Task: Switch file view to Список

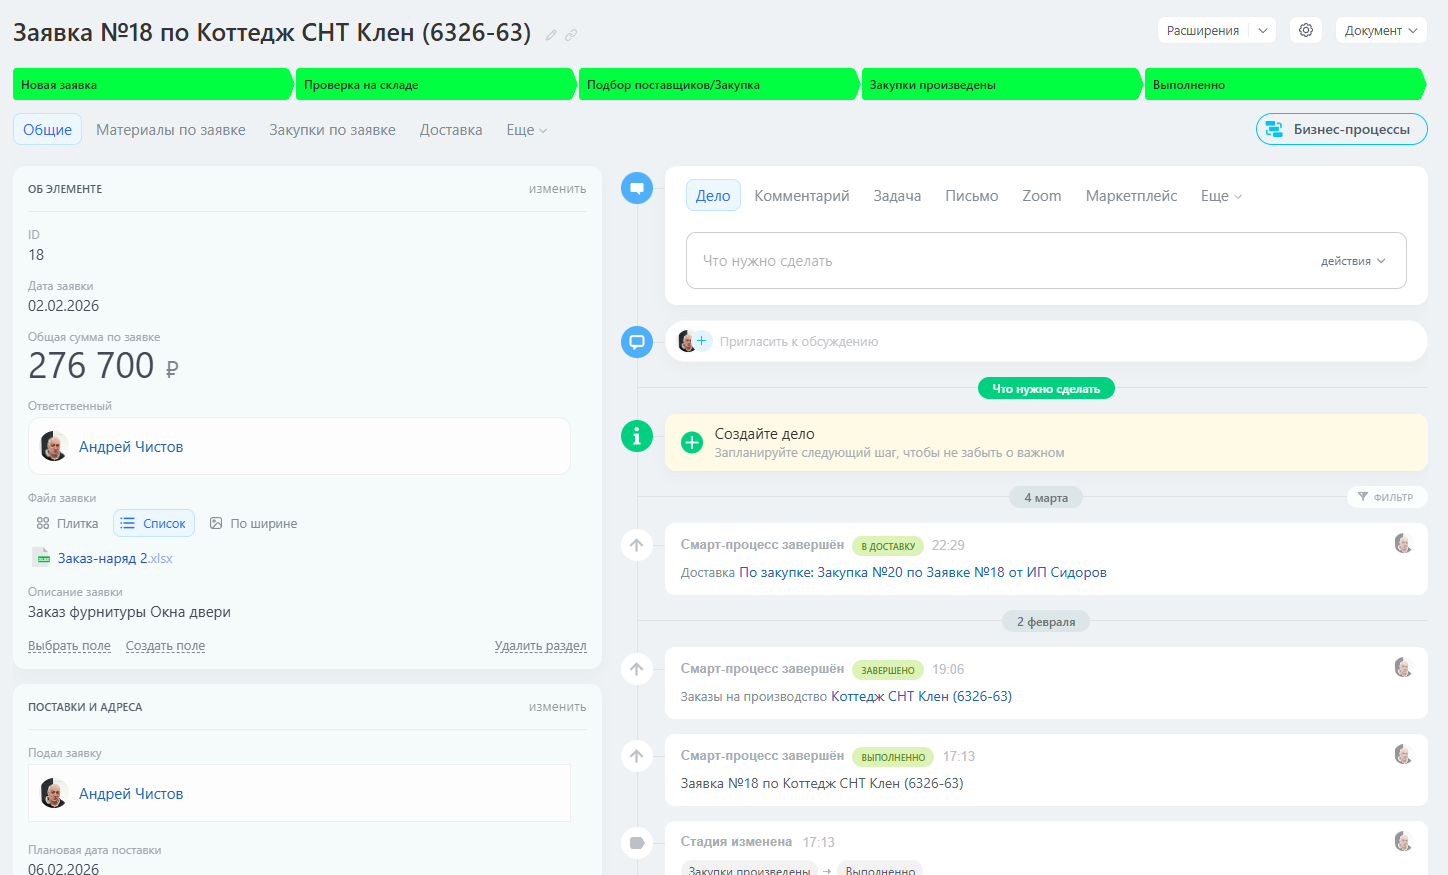Action: click(153, 523)
